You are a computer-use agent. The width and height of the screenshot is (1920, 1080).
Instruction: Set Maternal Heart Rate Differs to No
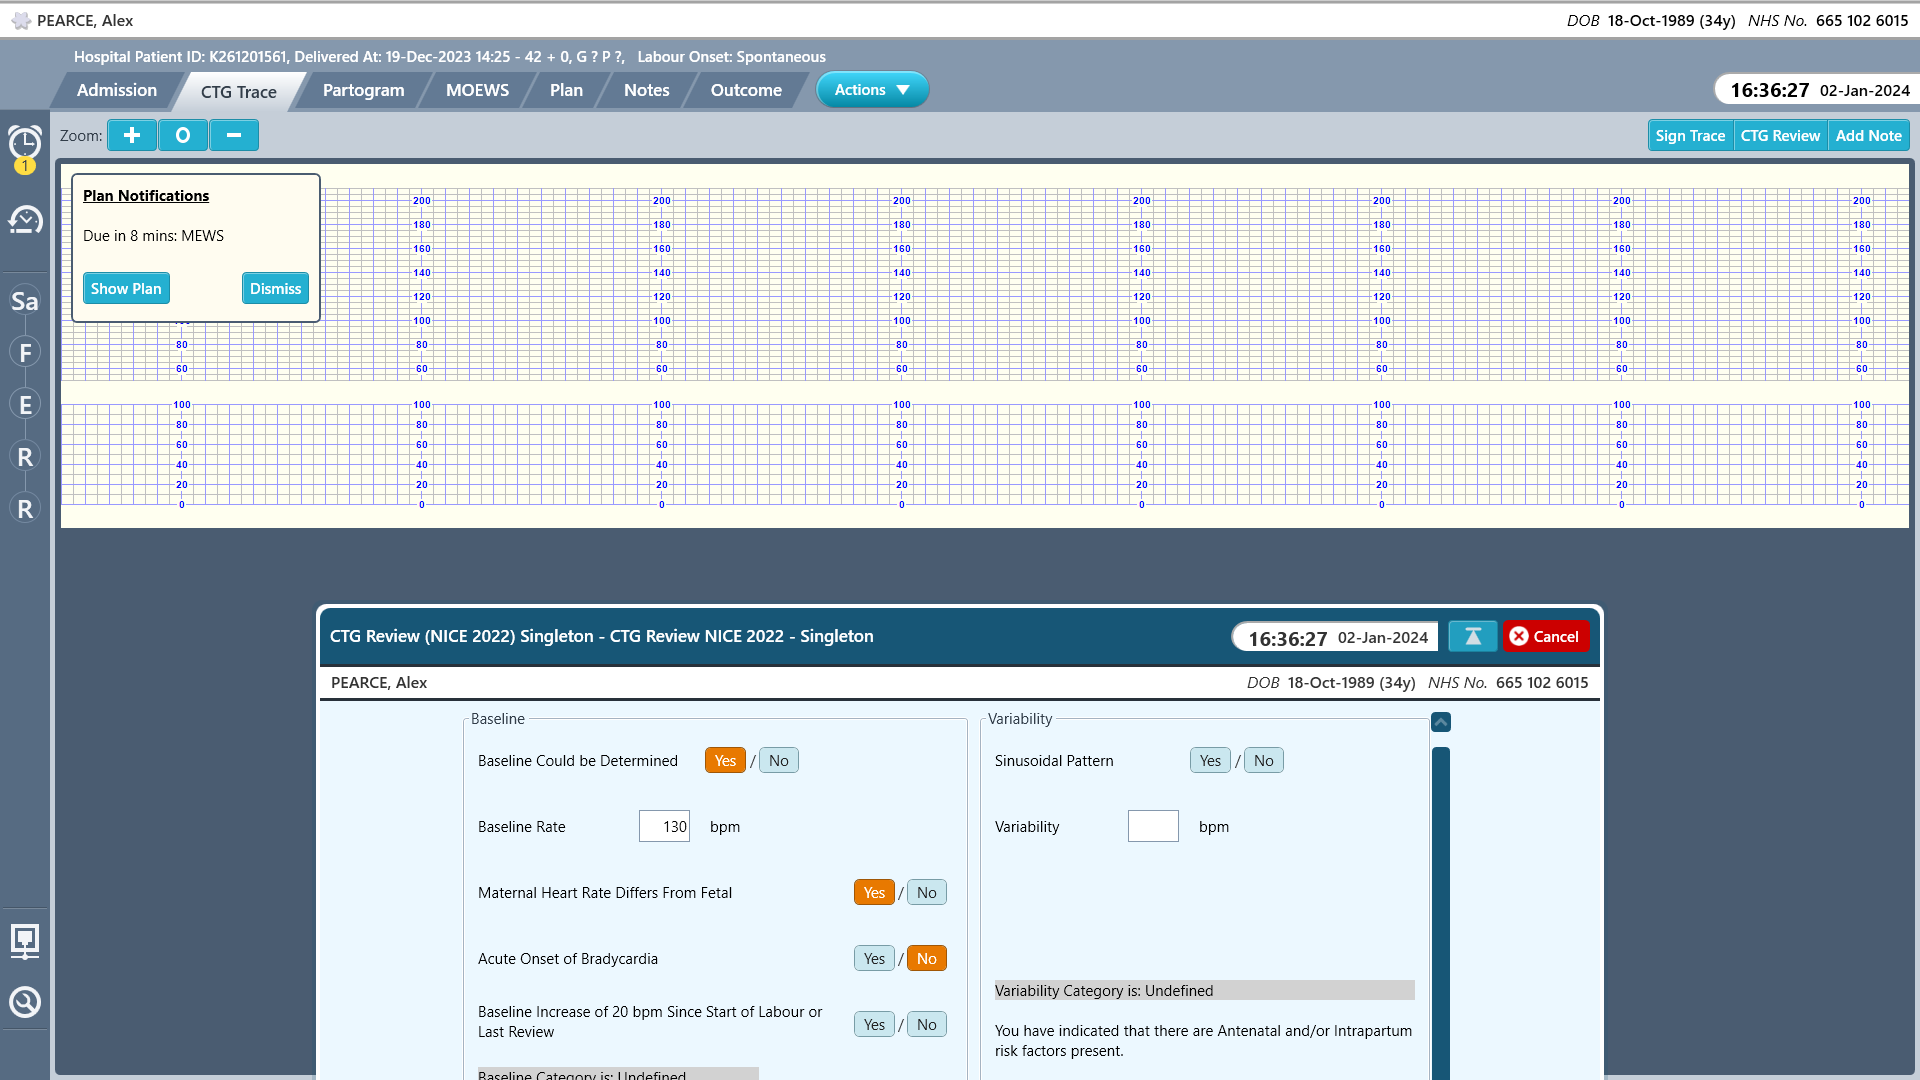click(x=926, y=893)
